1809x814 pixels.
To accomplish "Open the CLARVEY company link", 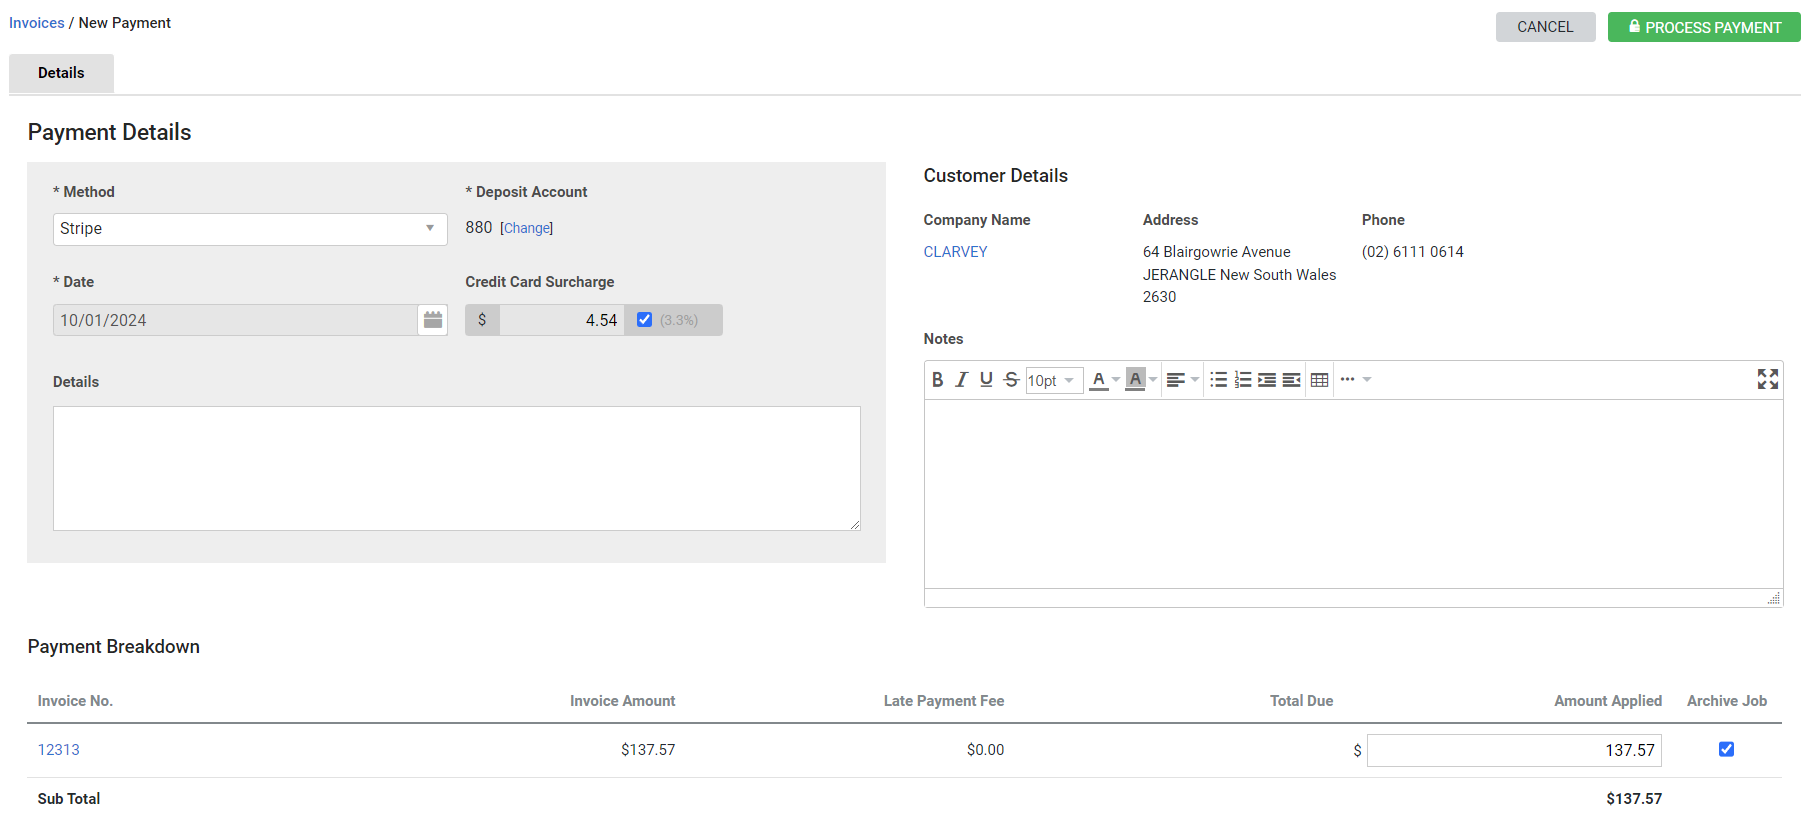I will click(955, 252).
